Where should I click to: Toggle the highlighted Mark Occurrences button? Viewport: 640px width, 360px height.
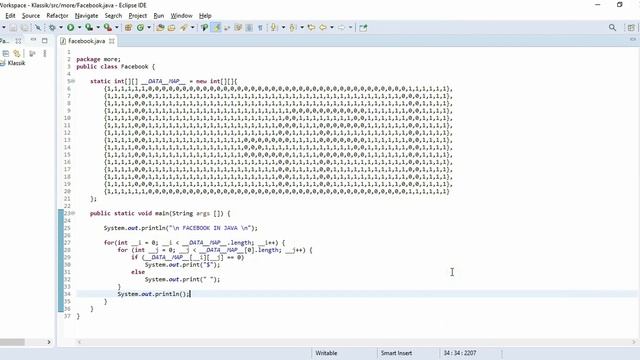216,28
